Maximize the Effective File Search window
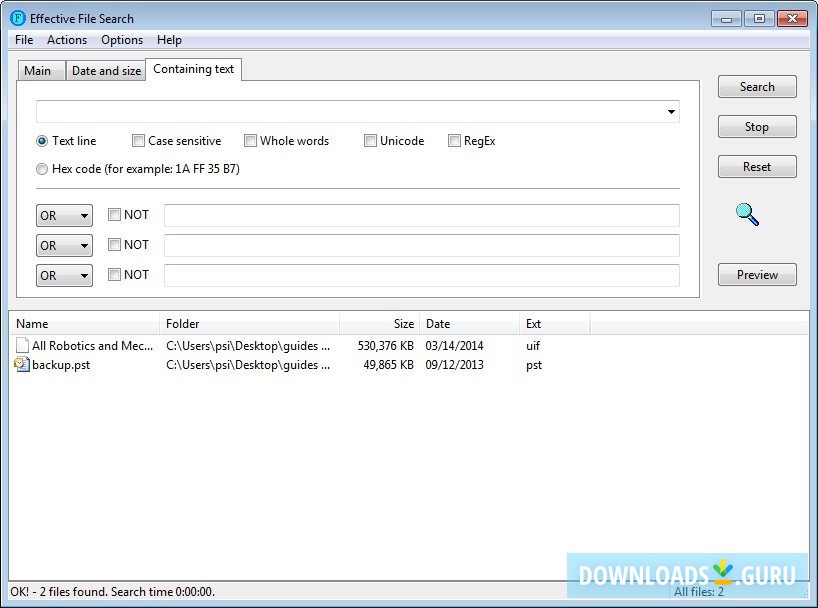The image size is (818, 608). click(759, 19)
